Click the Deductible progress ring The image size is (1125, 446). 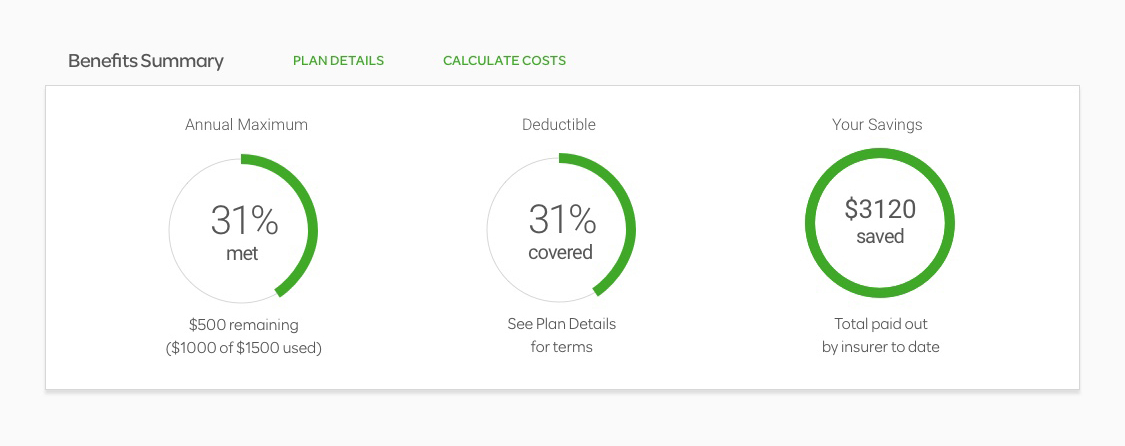click(x=561, y=227)
